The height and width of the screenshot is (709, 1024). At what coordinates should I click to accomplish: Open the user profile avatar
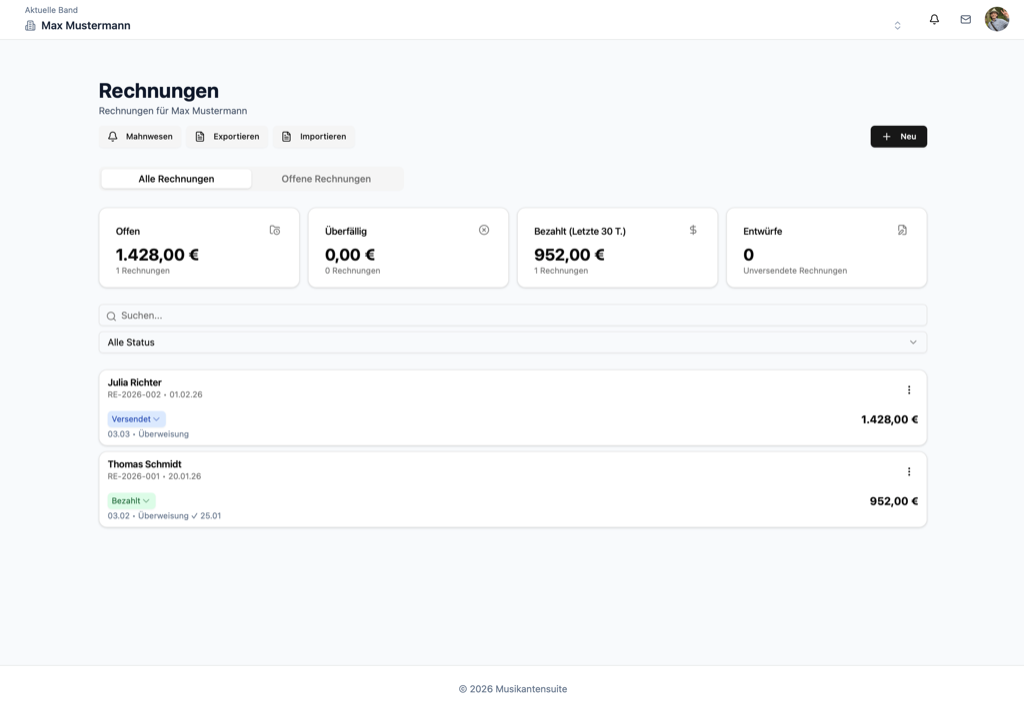(x=997, y=20)
